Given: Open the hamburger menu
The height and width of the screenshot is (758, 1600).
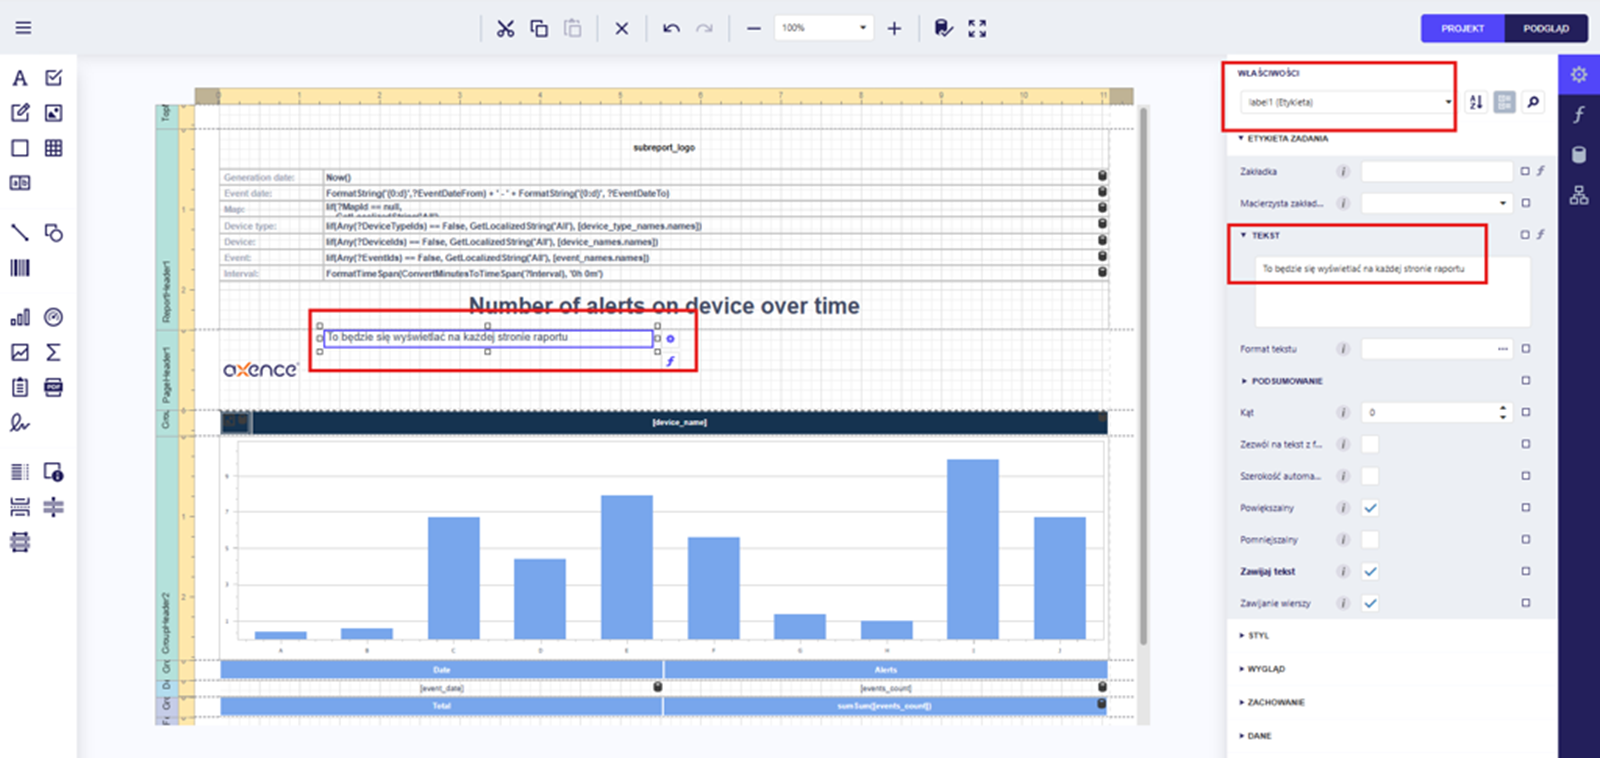Looking at the screenshot, I should [23, 28].
